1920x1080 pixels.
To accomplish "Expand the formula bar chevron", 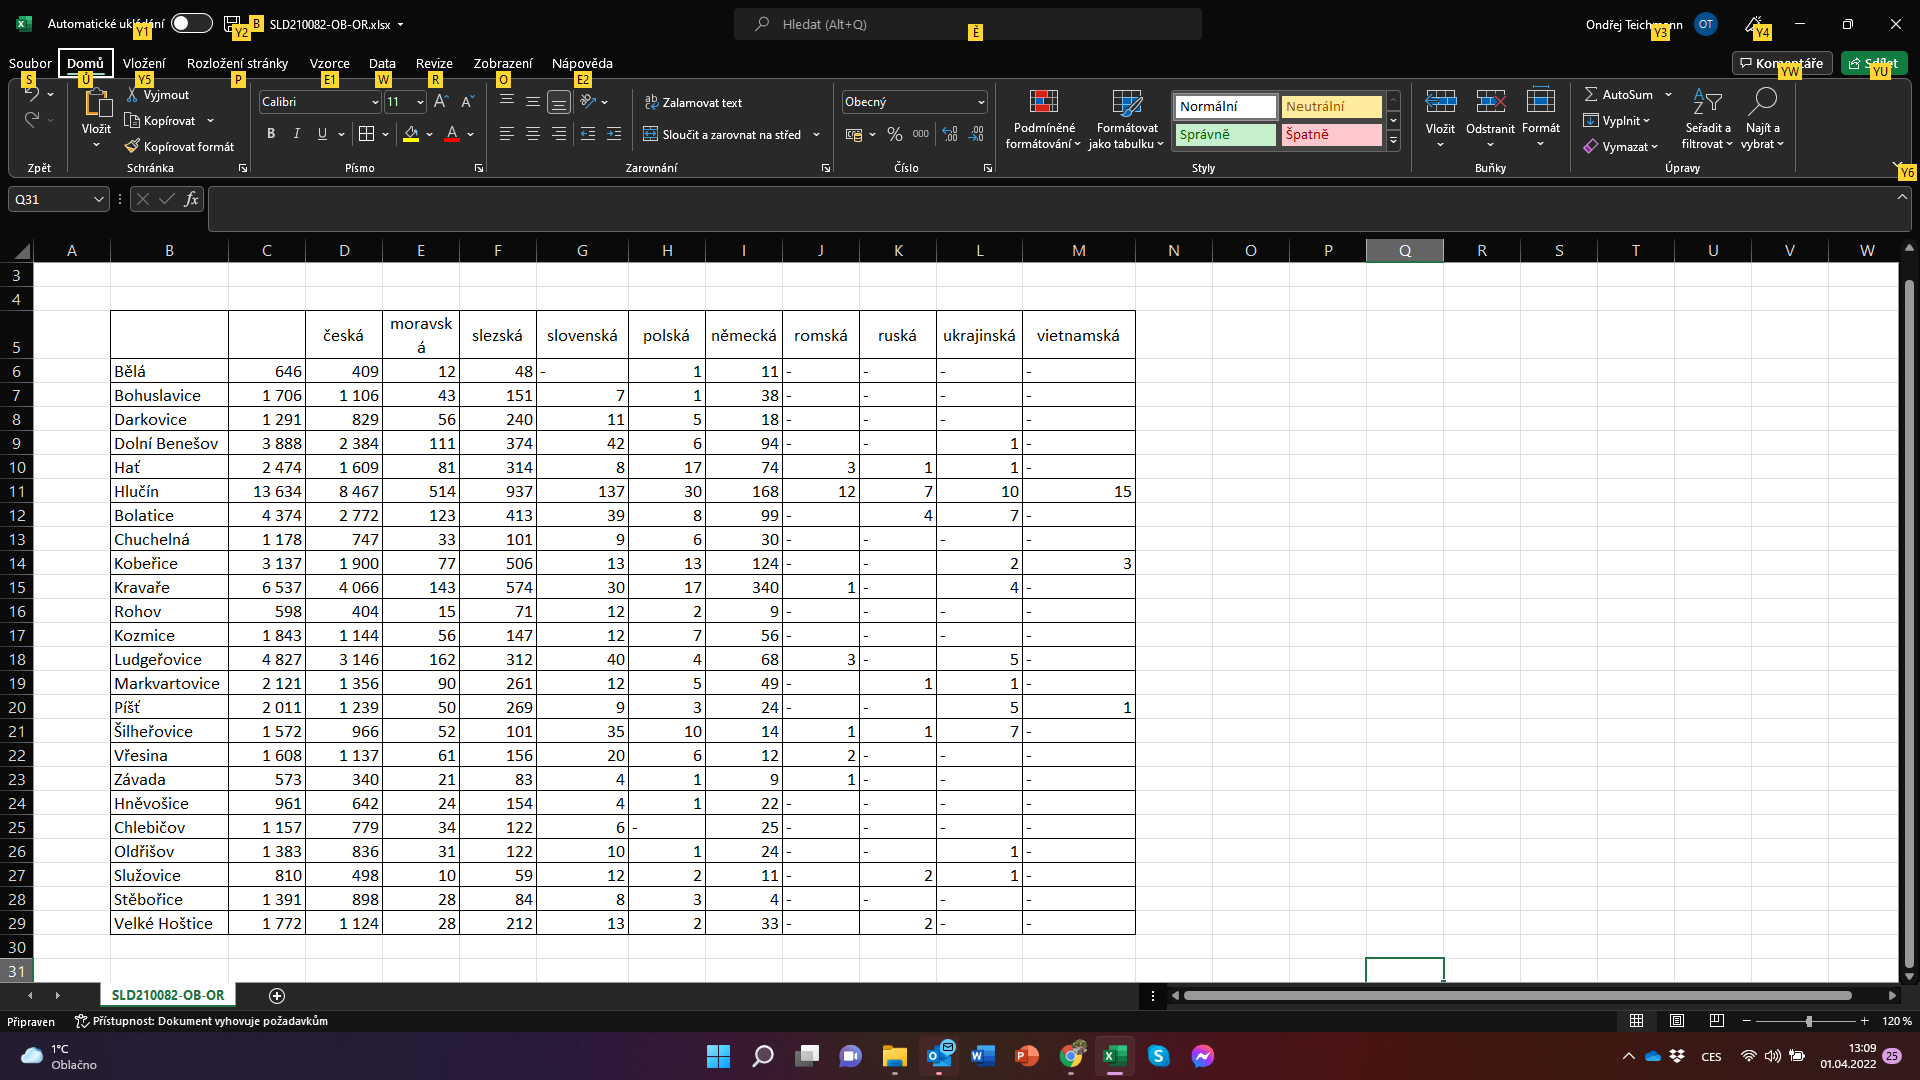I will (1902, 198).
